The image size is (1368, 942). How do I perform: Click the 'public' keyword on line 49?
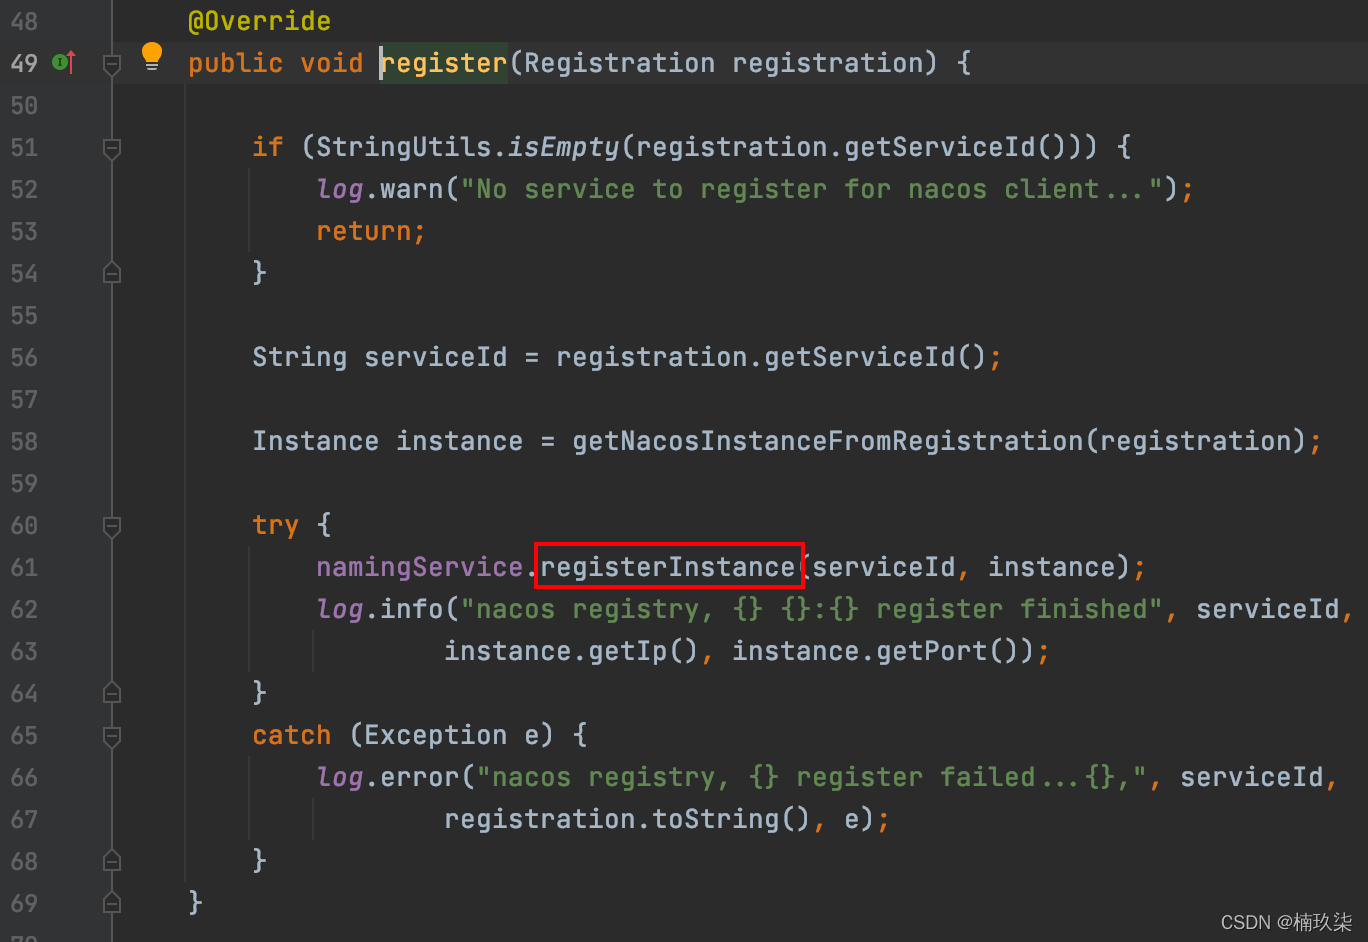[x=236, y=63]
